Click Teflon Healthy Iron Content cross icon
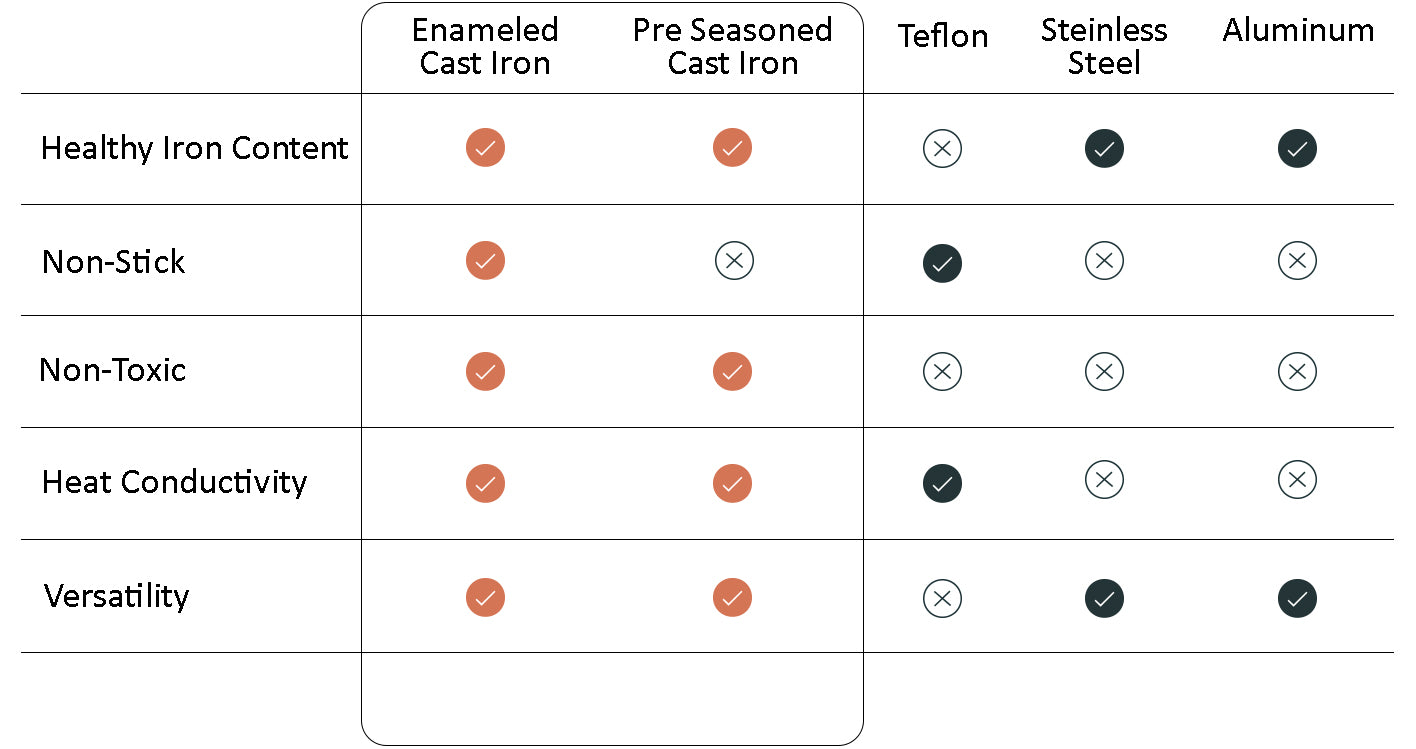This screenshot has width=1416, height=749. tap(942, 149)
